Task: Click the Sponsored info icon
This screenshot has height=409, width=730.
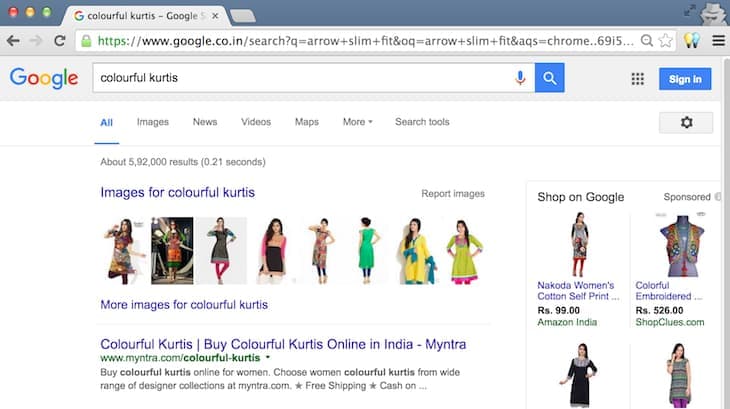Action: (x=717, y=197)
